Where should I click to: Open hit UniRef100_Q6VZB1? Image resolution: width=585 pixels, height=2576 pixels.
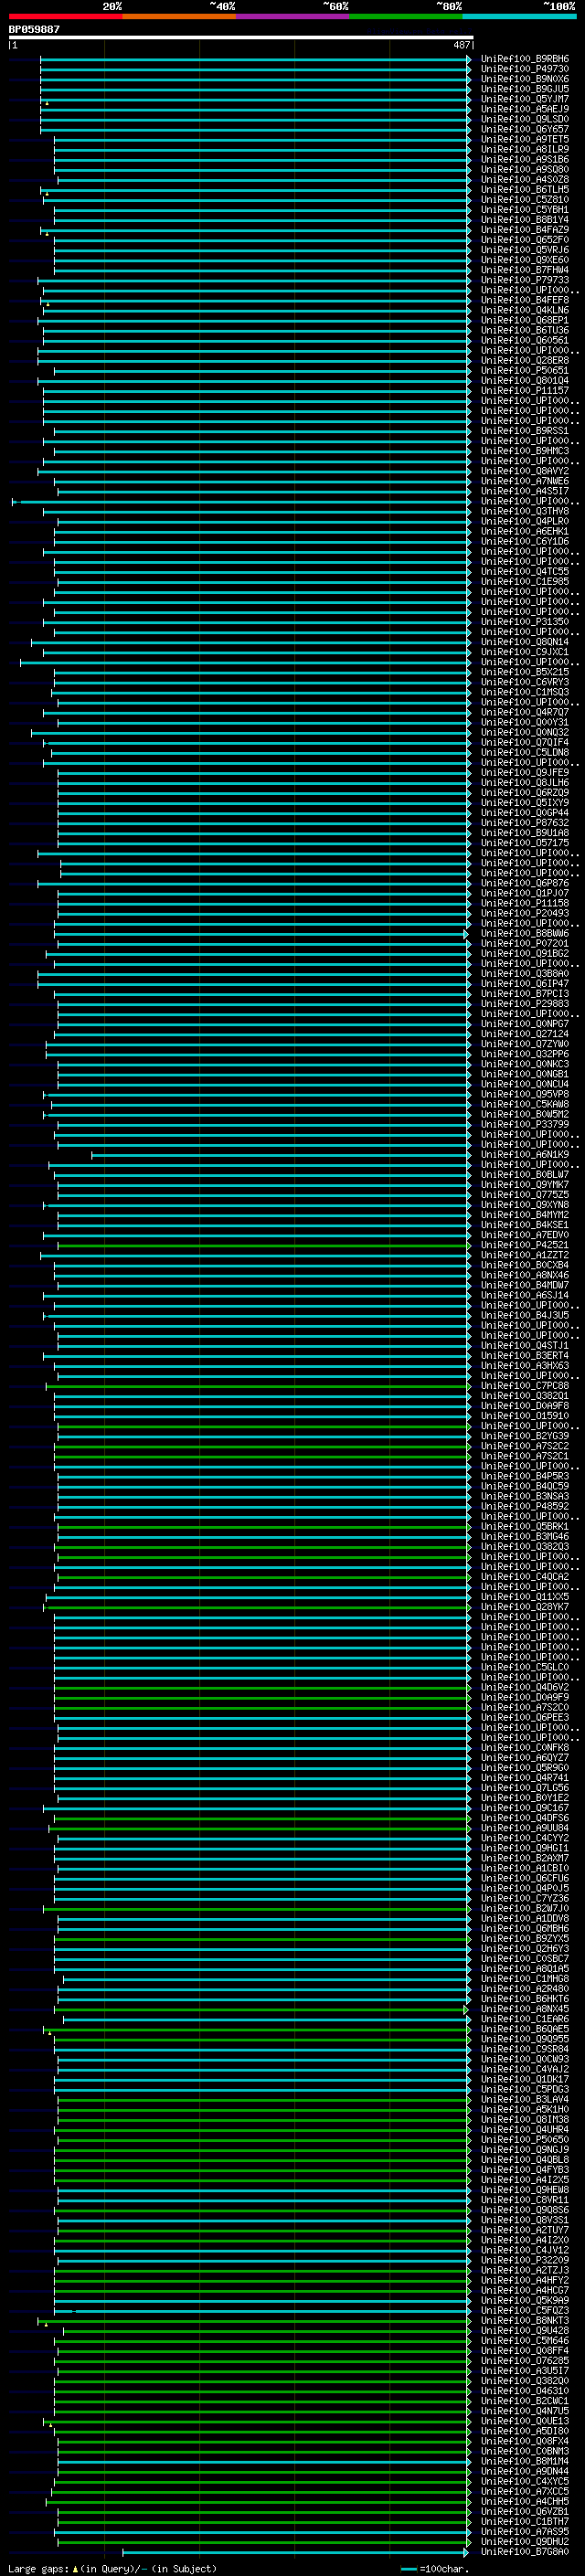[x=525, y=2512]
